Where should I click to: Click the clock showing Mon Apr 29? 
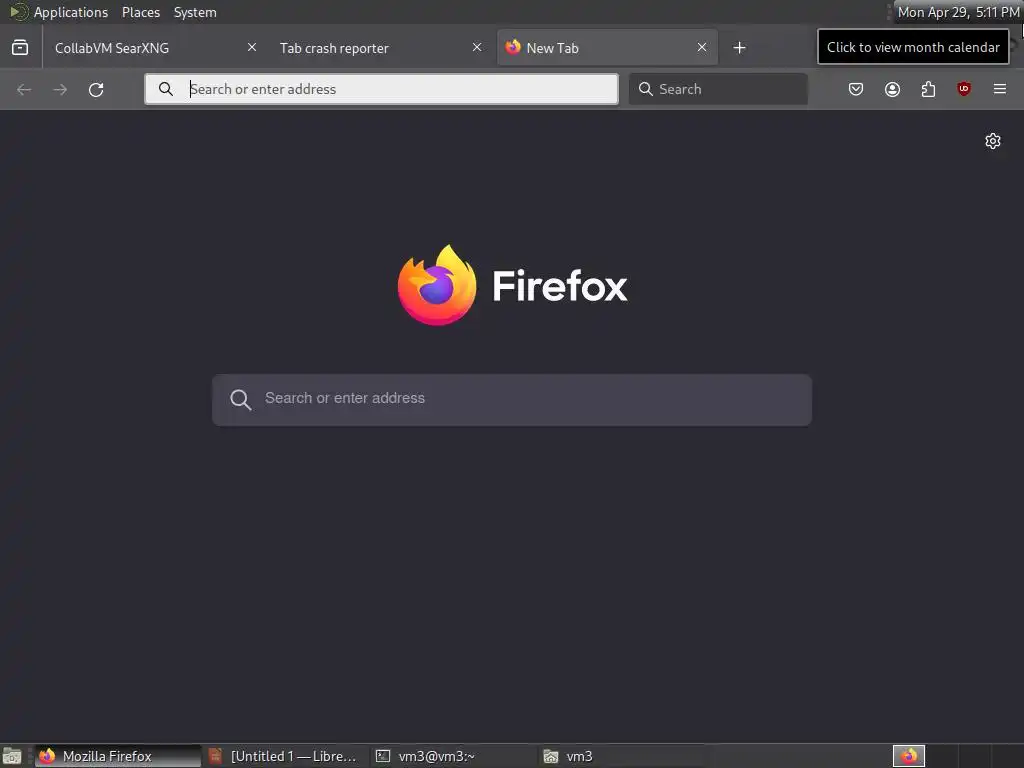click(x=958, y=12)
